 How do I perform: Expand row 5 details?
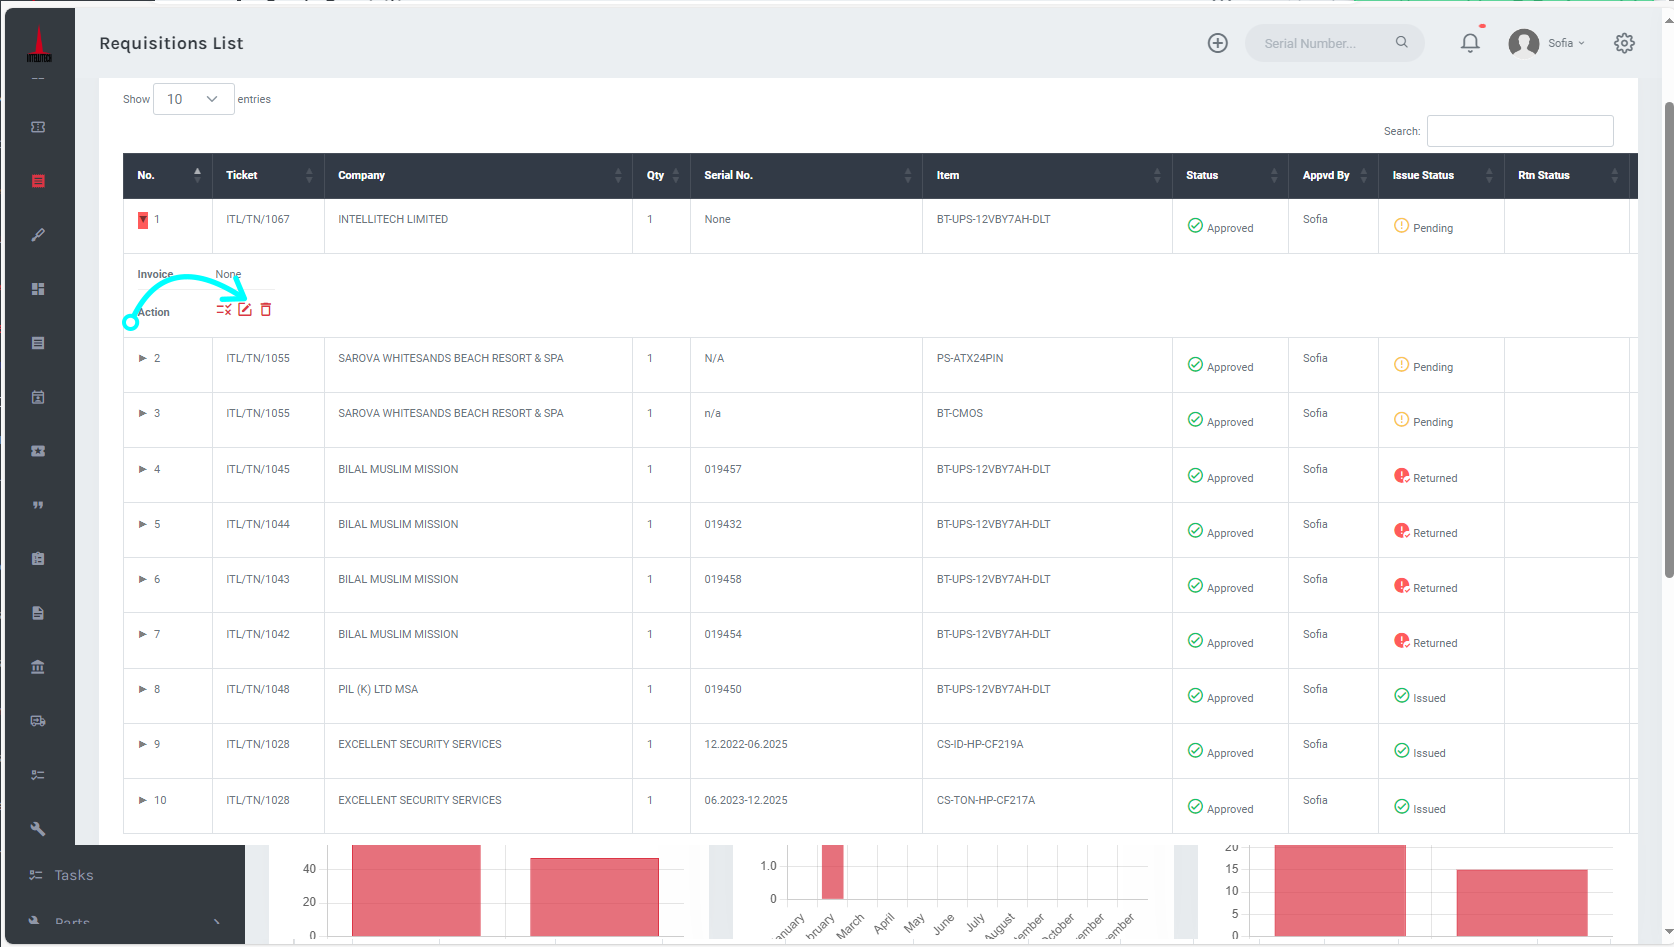pos(143,524)
